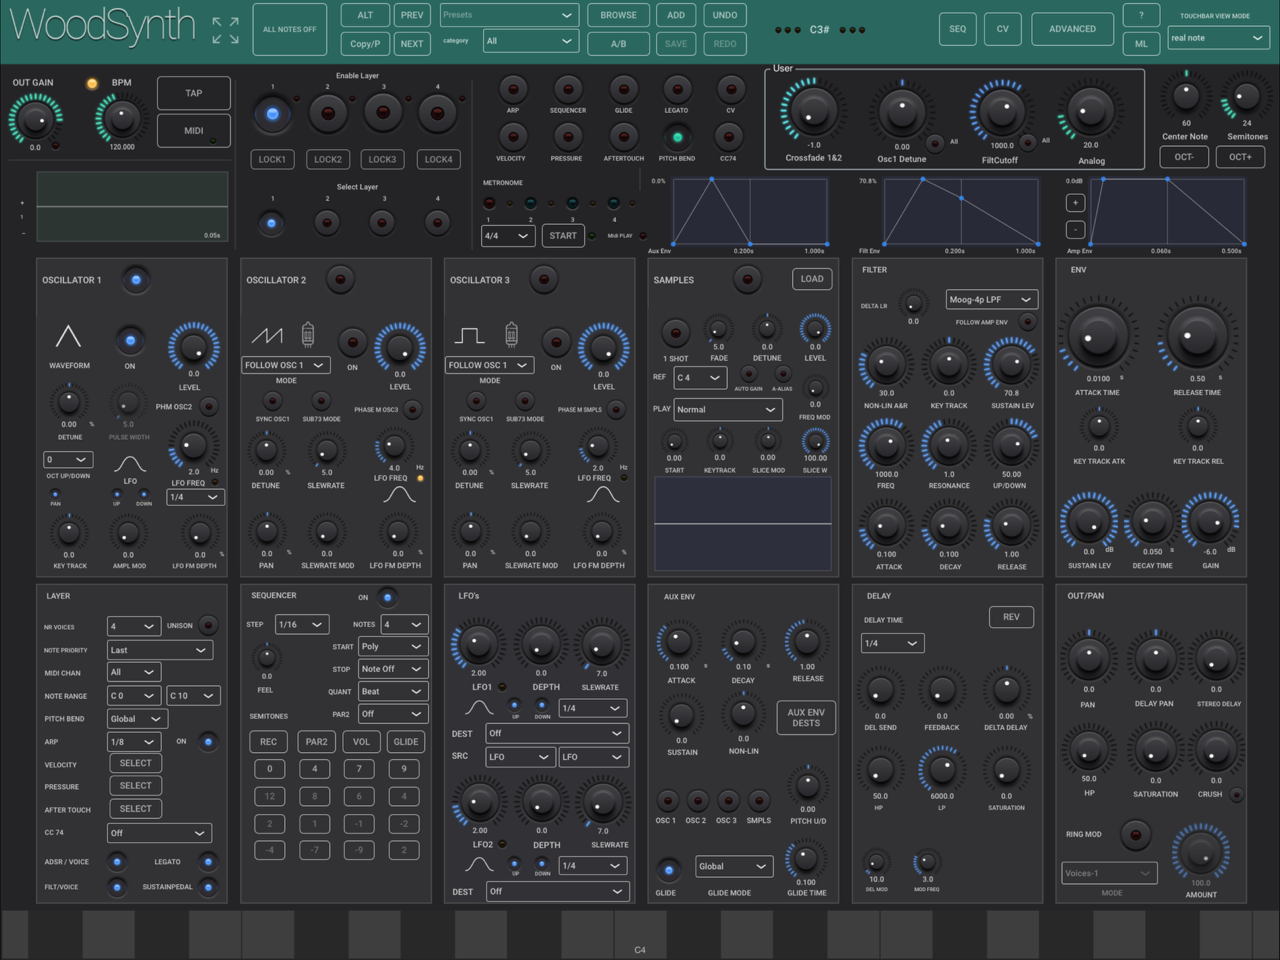The image size is (1280, 960).
Task: Enable the 1 SHOT sample toggle
Action: point(676,333)
